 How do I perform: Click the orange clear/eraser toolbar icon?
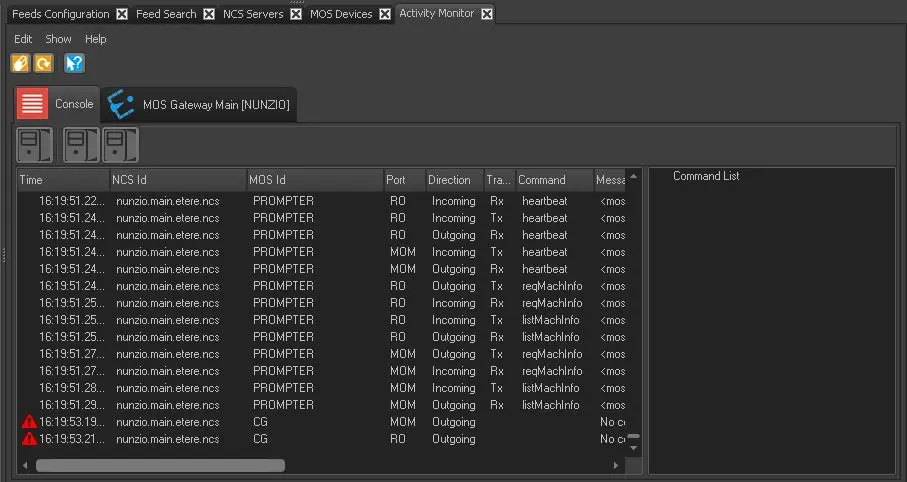pos(20,64)
